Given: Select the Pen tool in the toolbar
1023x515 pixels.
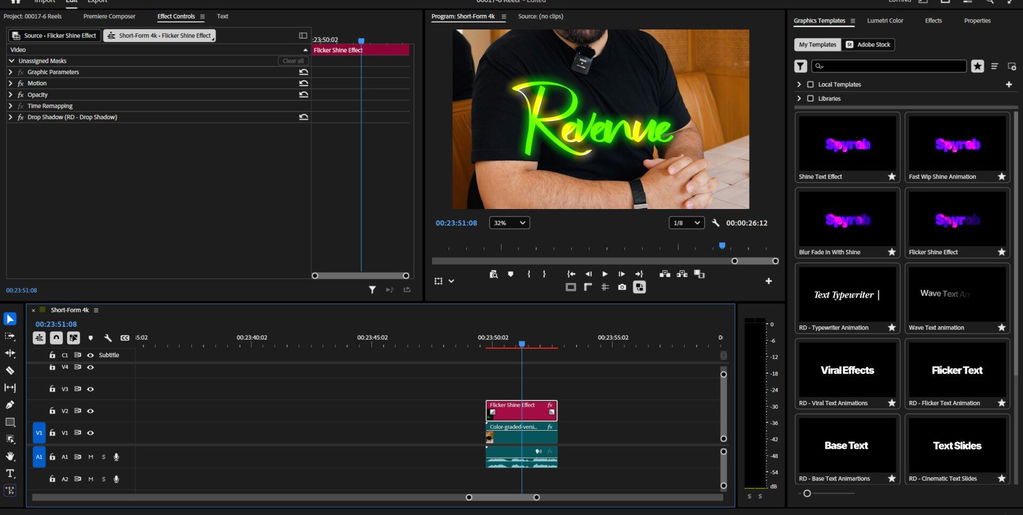Looking at the screenshot, I should 10,405.
